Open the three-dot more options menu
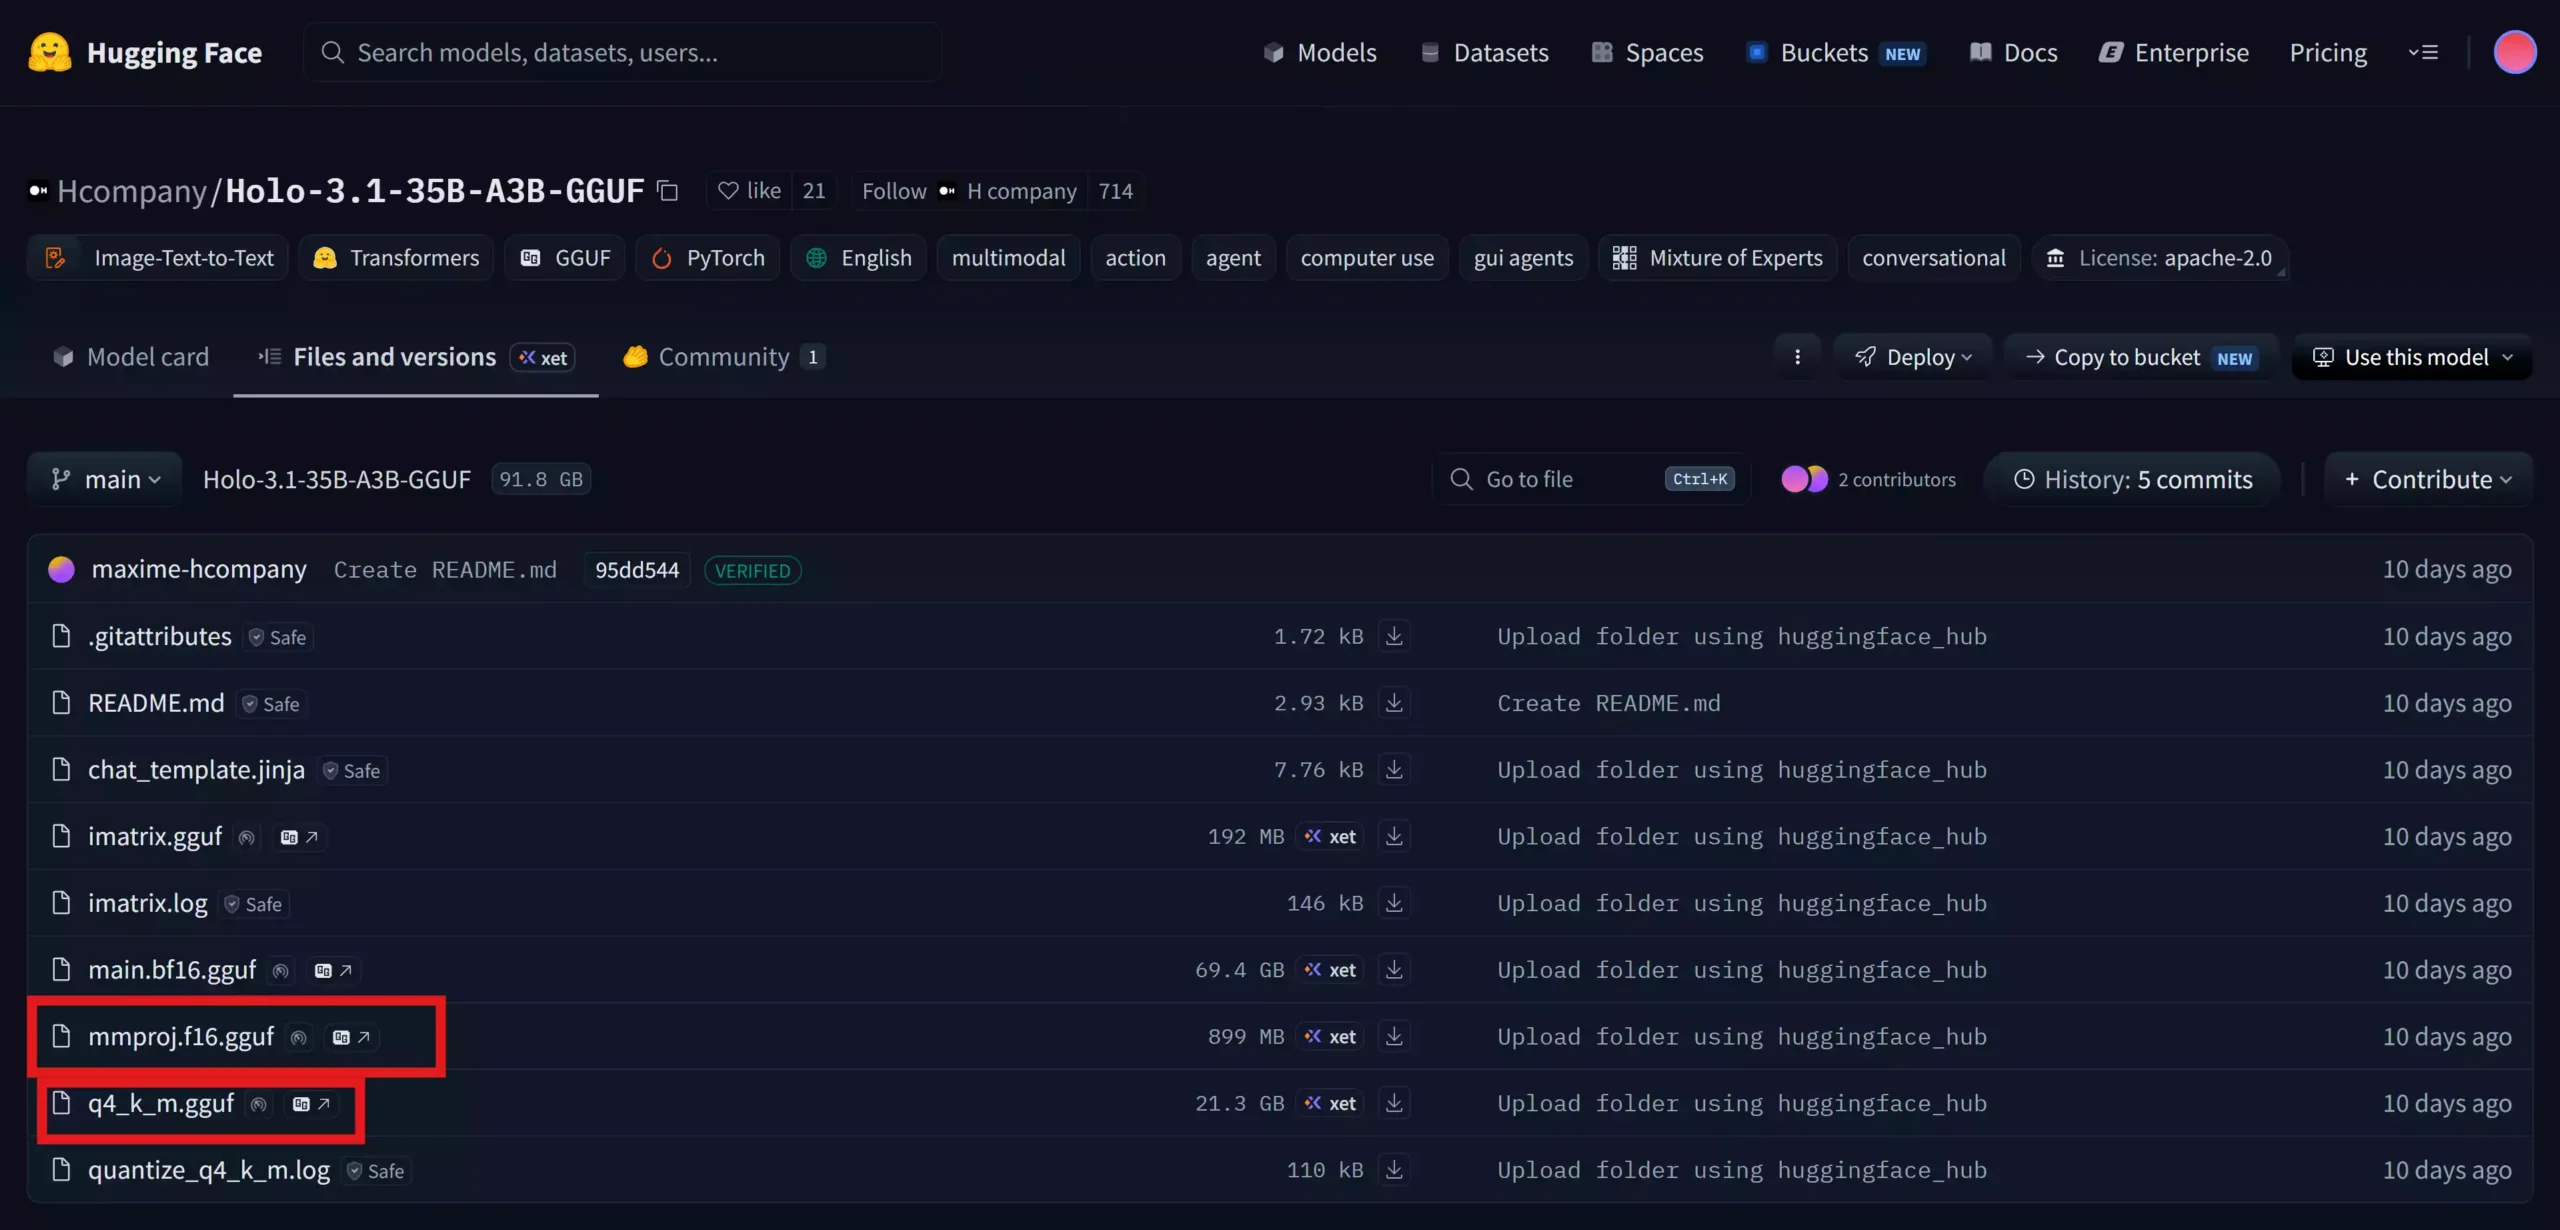2560x1230 pixels. [1797, 357]
